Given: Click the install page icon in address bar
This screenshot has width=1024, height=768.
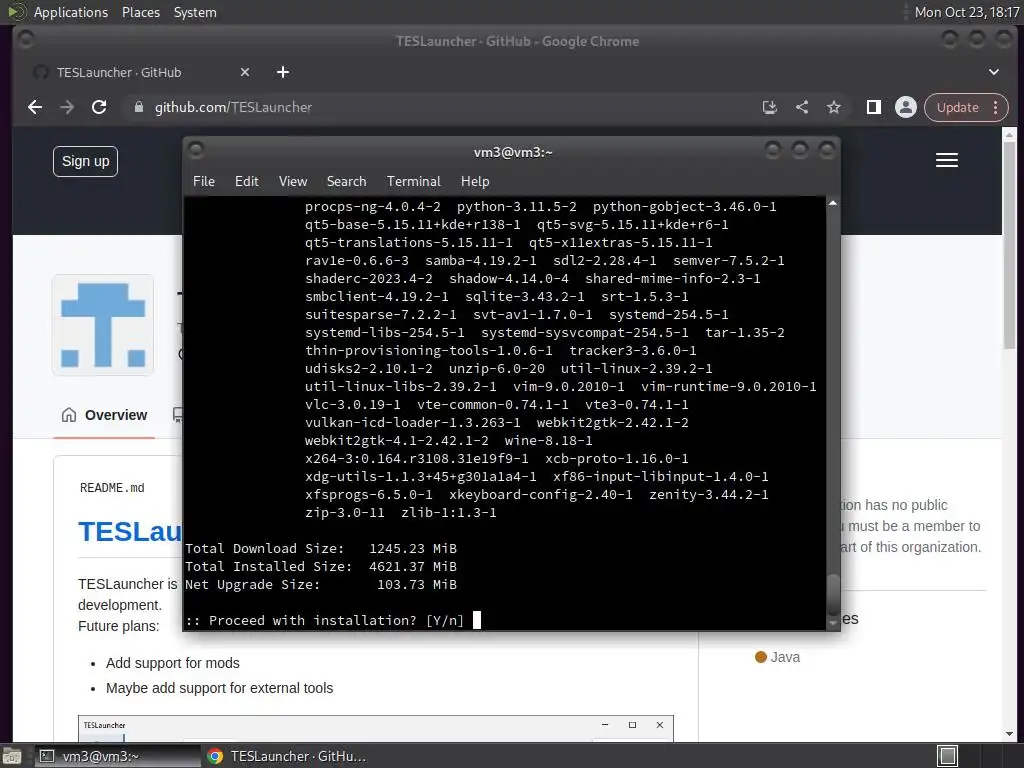Looking at the screenshot, I should (x=770, y=107).
